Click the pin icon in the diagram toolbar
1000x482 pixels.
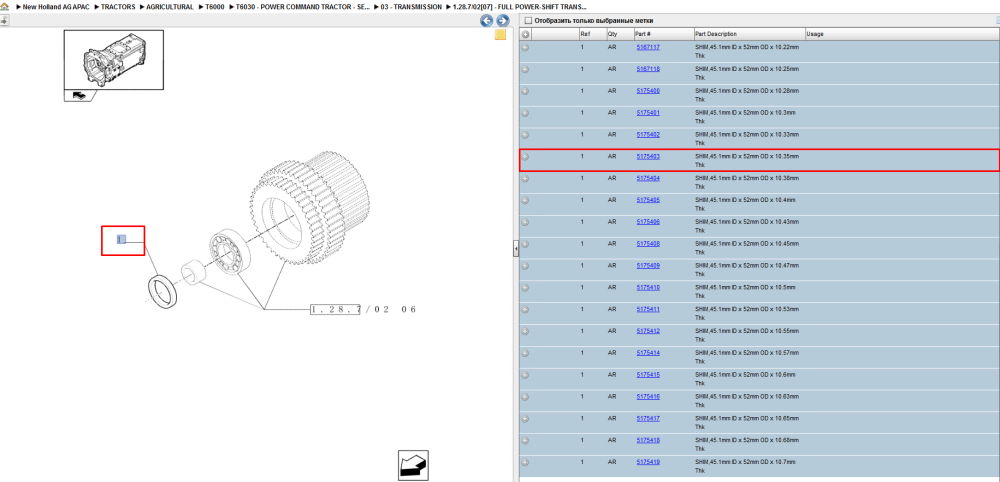click(3, 20)
